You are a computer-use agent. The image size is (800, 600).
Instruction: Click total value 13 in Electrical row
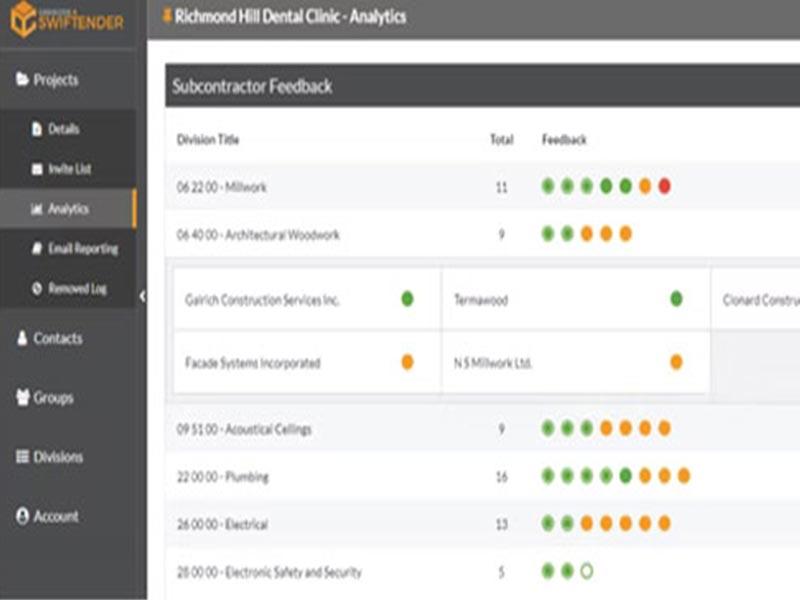(x=502, y=524)
